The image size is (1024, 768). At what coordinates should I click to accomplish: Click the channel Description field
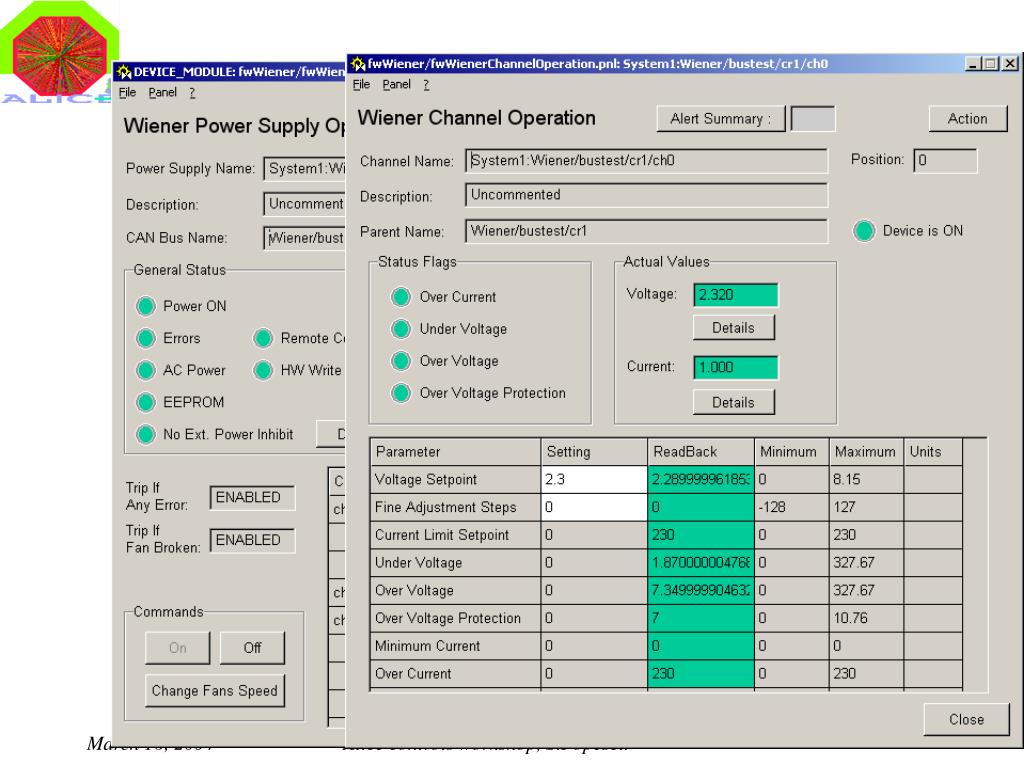pos(647,195)
